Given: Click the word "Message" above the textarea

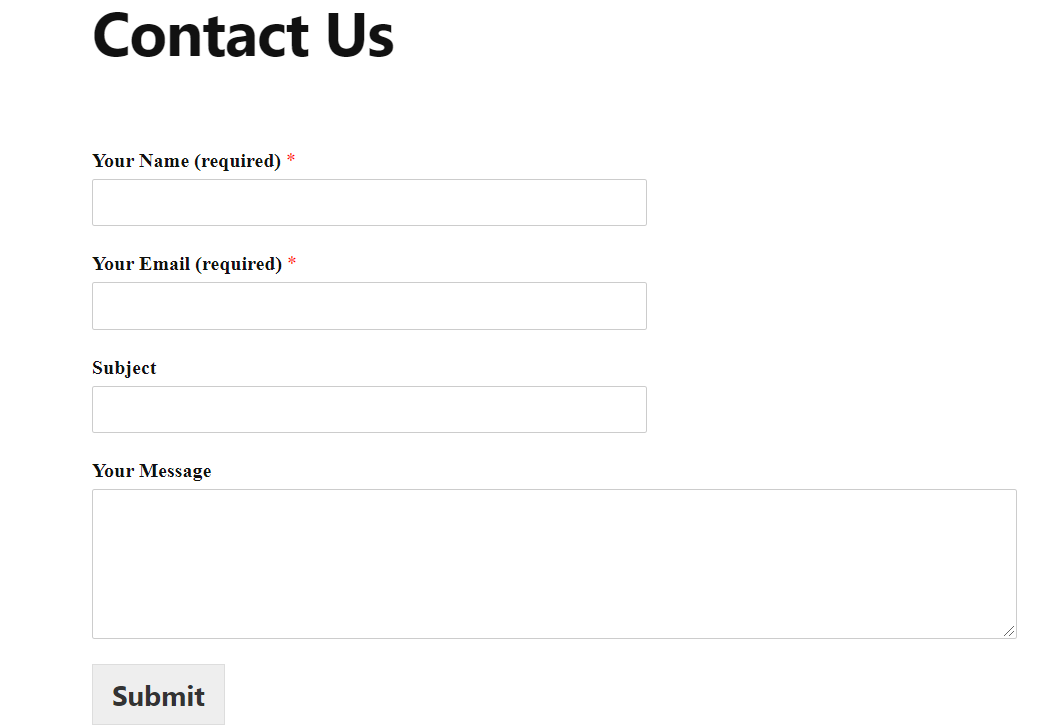Looking at the screenshot, I should (x=175, y=471).
